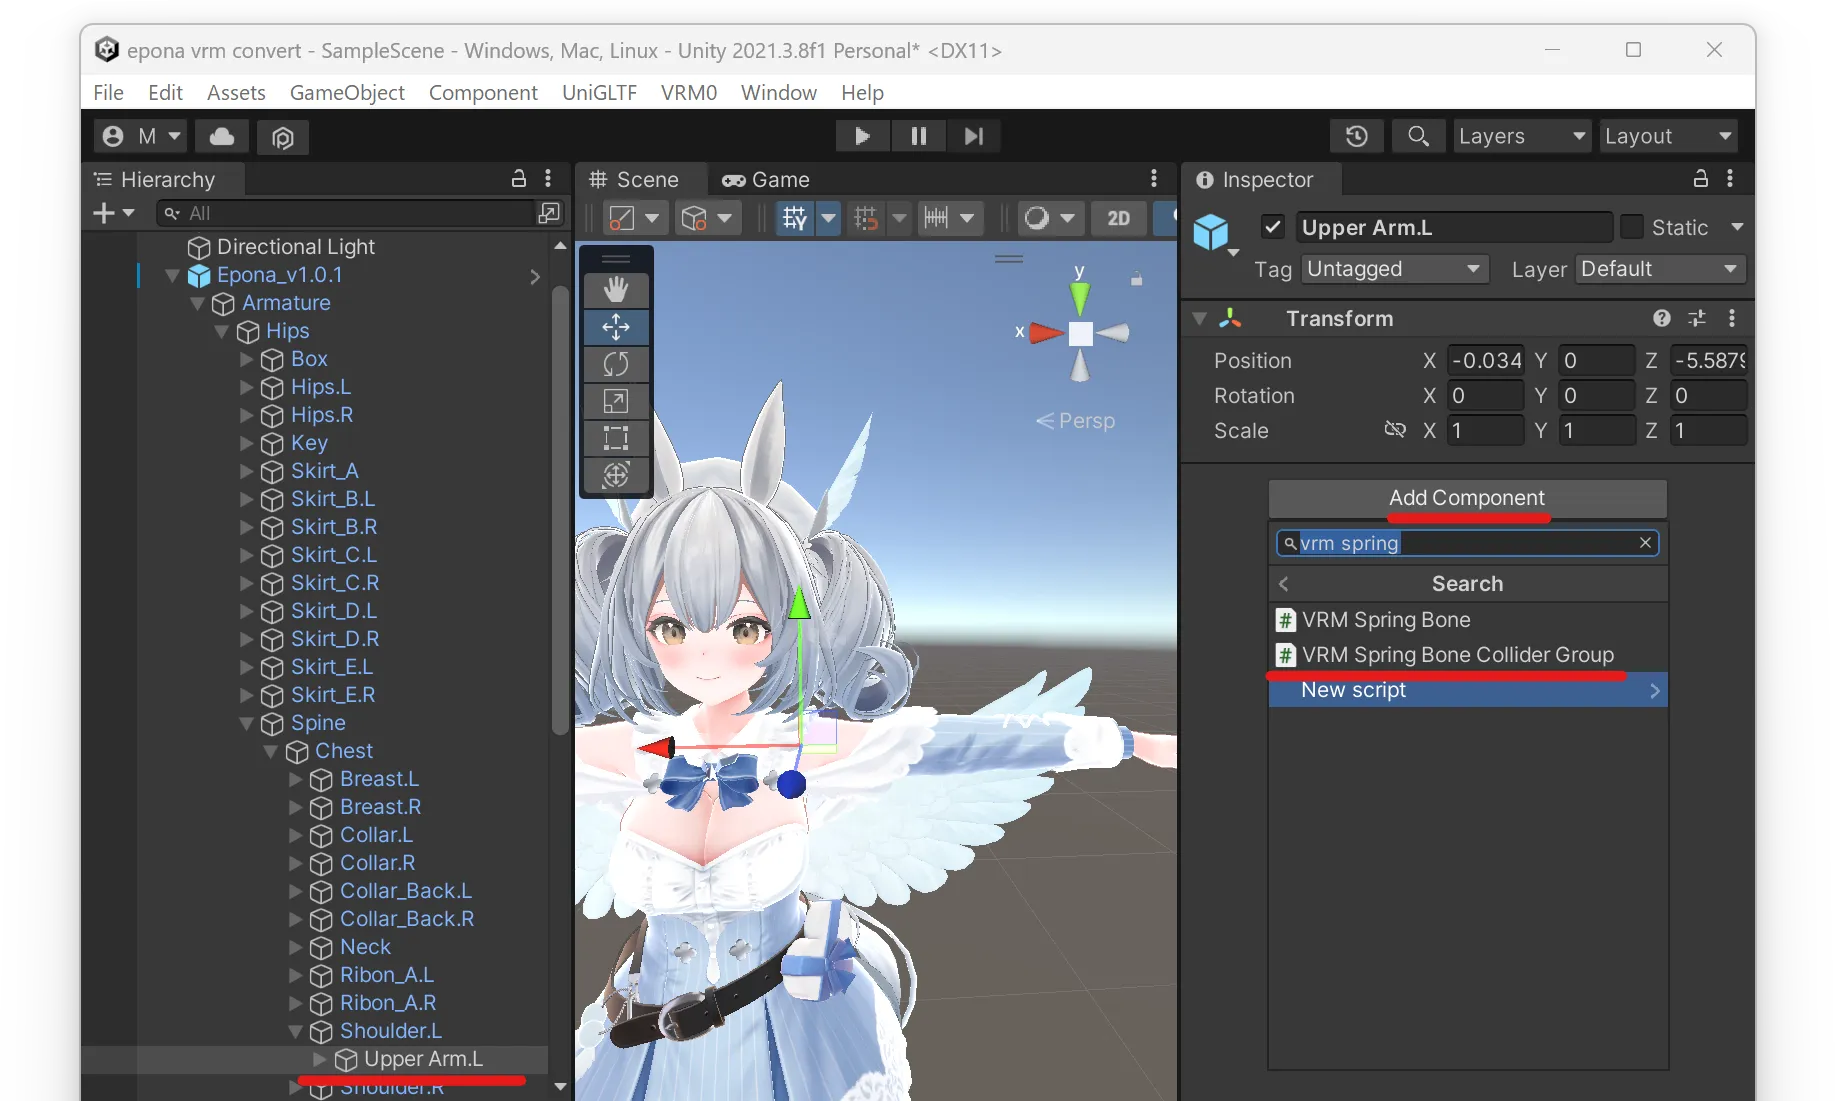Open Inspector panel more options
This screenshot has height=1101, width=1837.
point(1730,179)
